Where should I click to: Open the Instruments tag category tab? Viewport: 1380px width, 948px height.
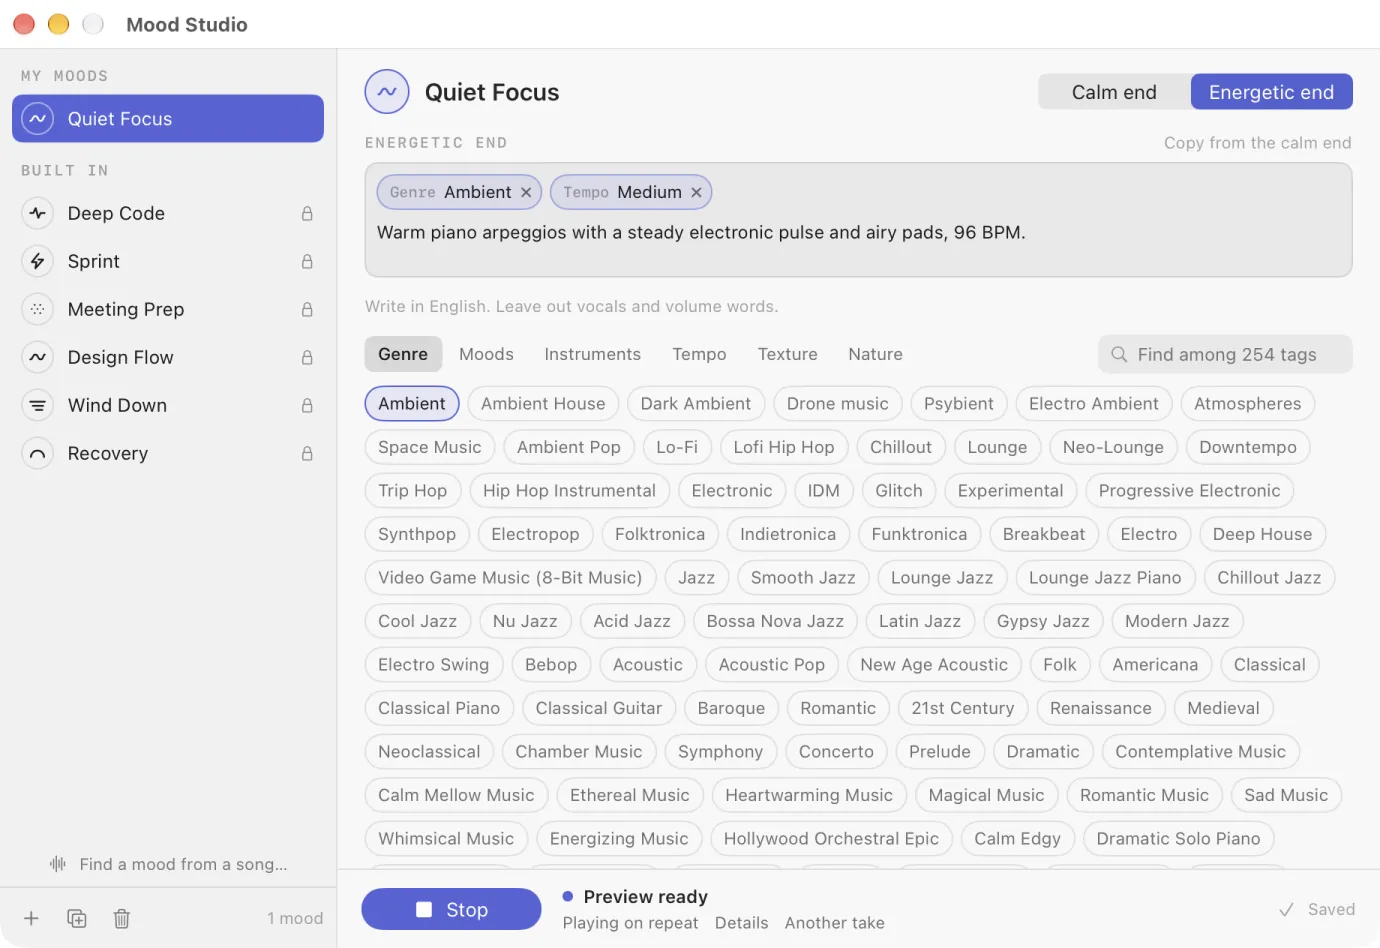[592, 354]
